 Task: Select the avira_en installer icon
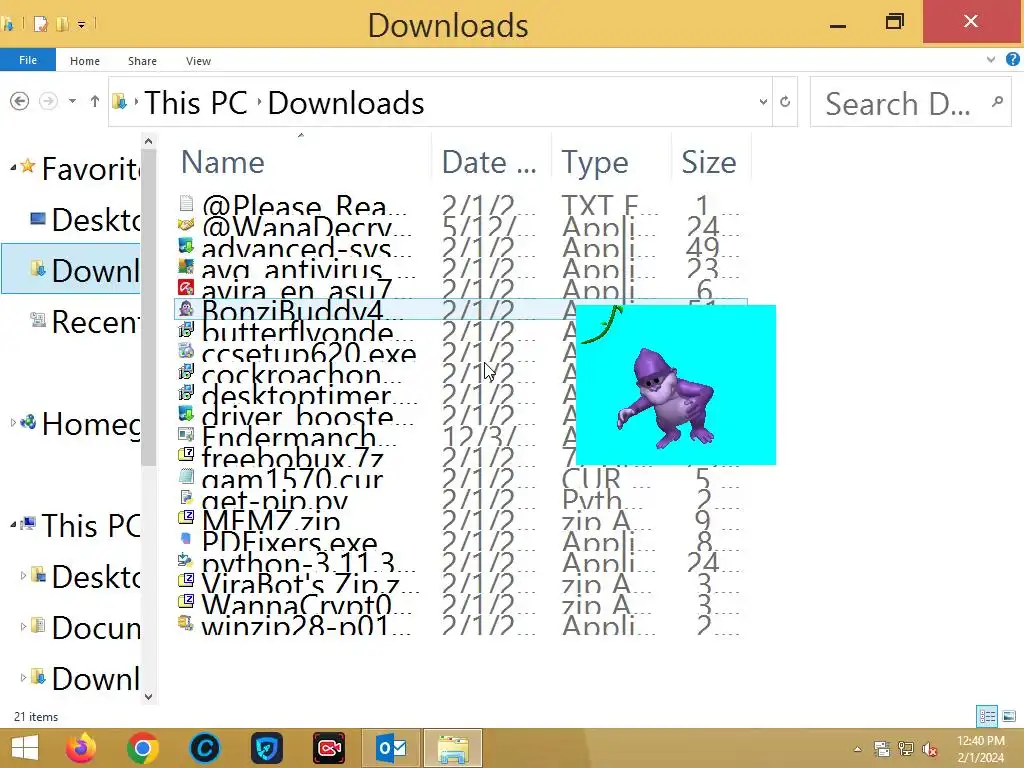pos(186,287)
